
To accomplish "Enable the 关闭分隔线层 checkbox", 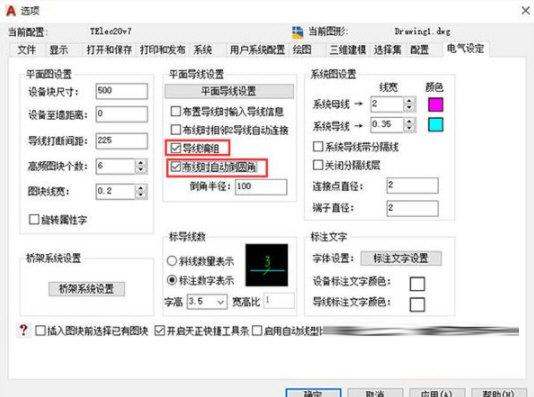I will pyautogui.click(x=318, y=165).
